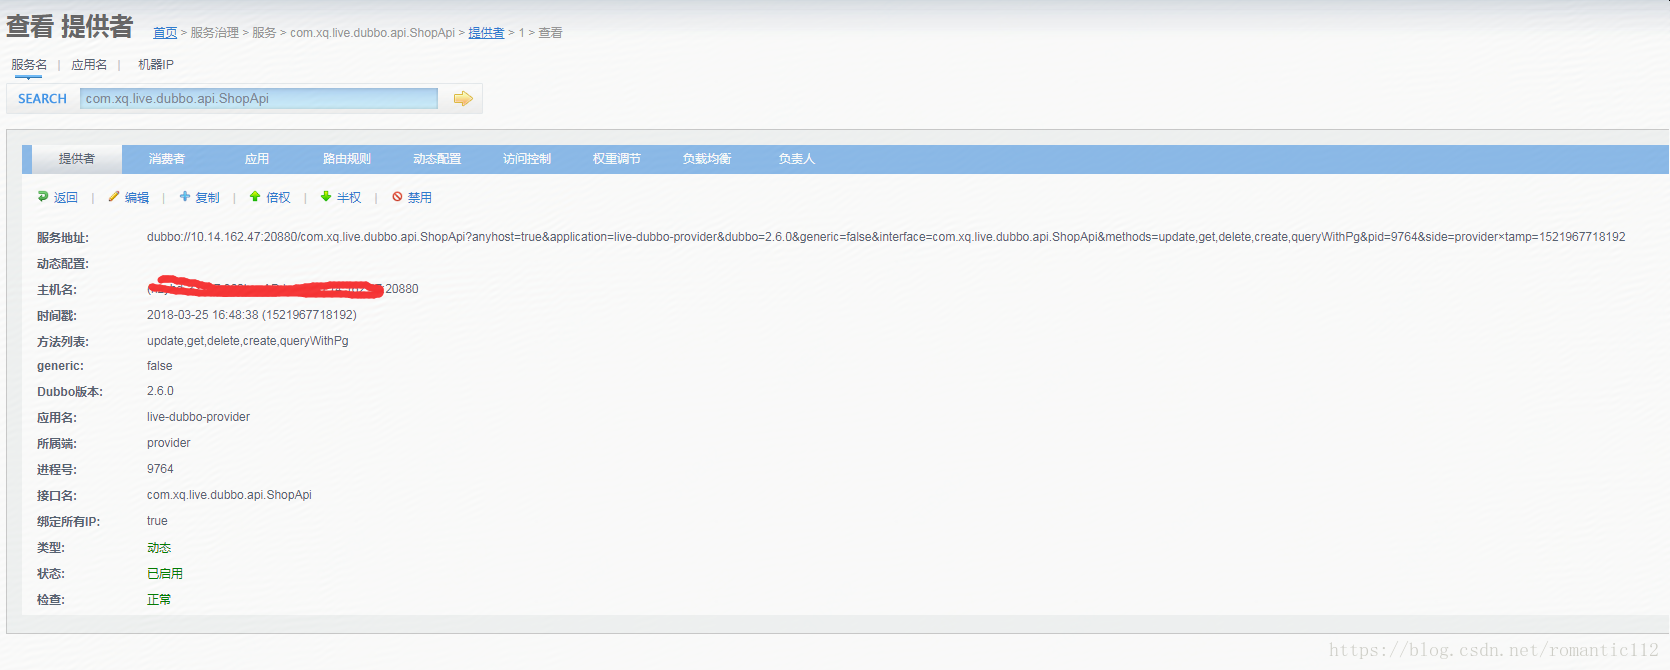The height and width of the screenshot is (670, 1670).
Task: Click the 返回 link
Action: click(66, 198)
